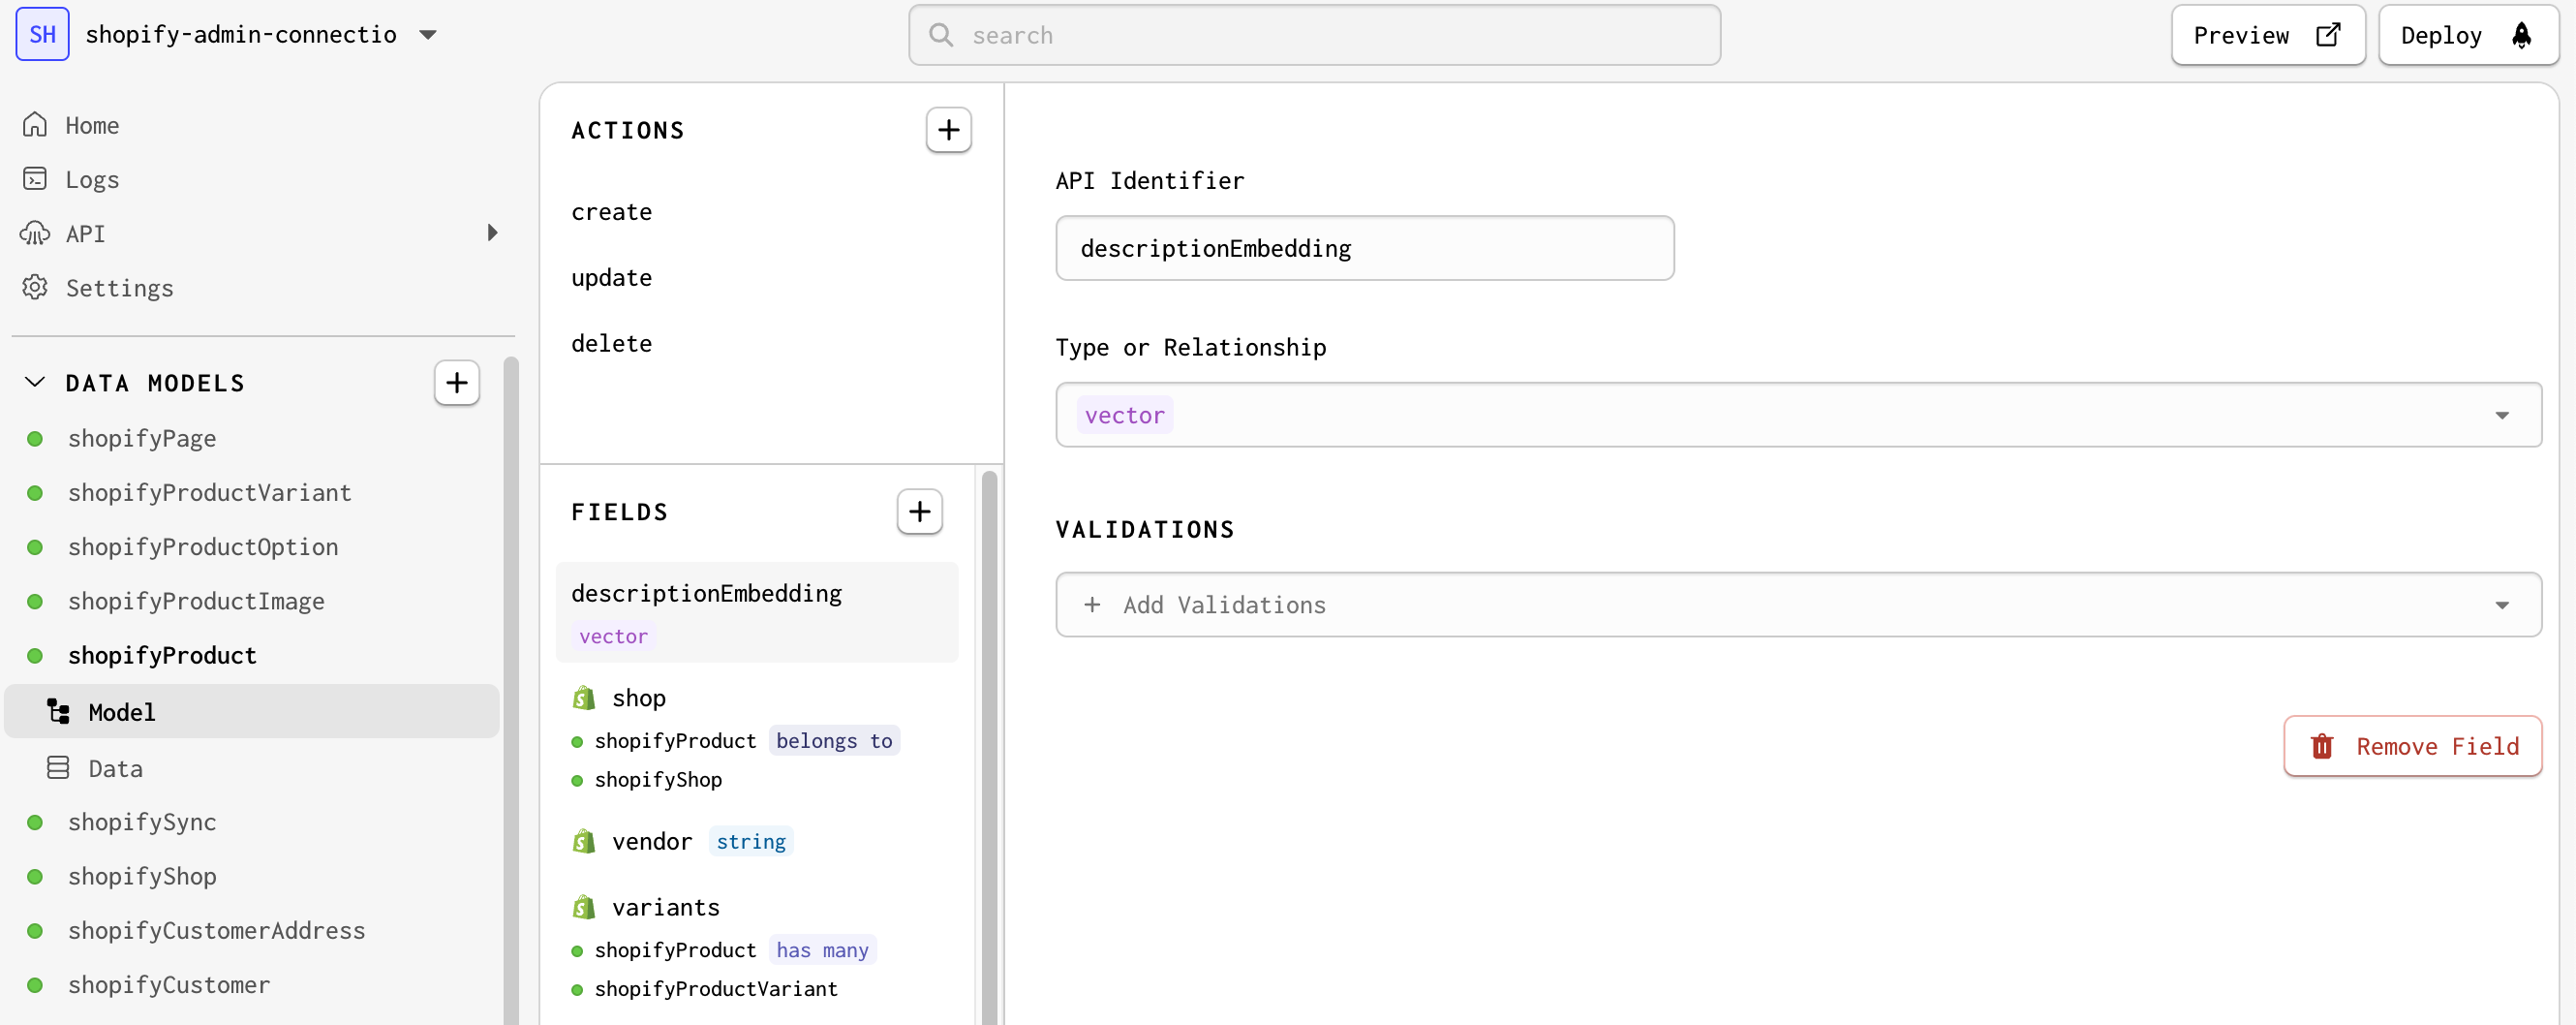Add a new data model

(457, 383)
